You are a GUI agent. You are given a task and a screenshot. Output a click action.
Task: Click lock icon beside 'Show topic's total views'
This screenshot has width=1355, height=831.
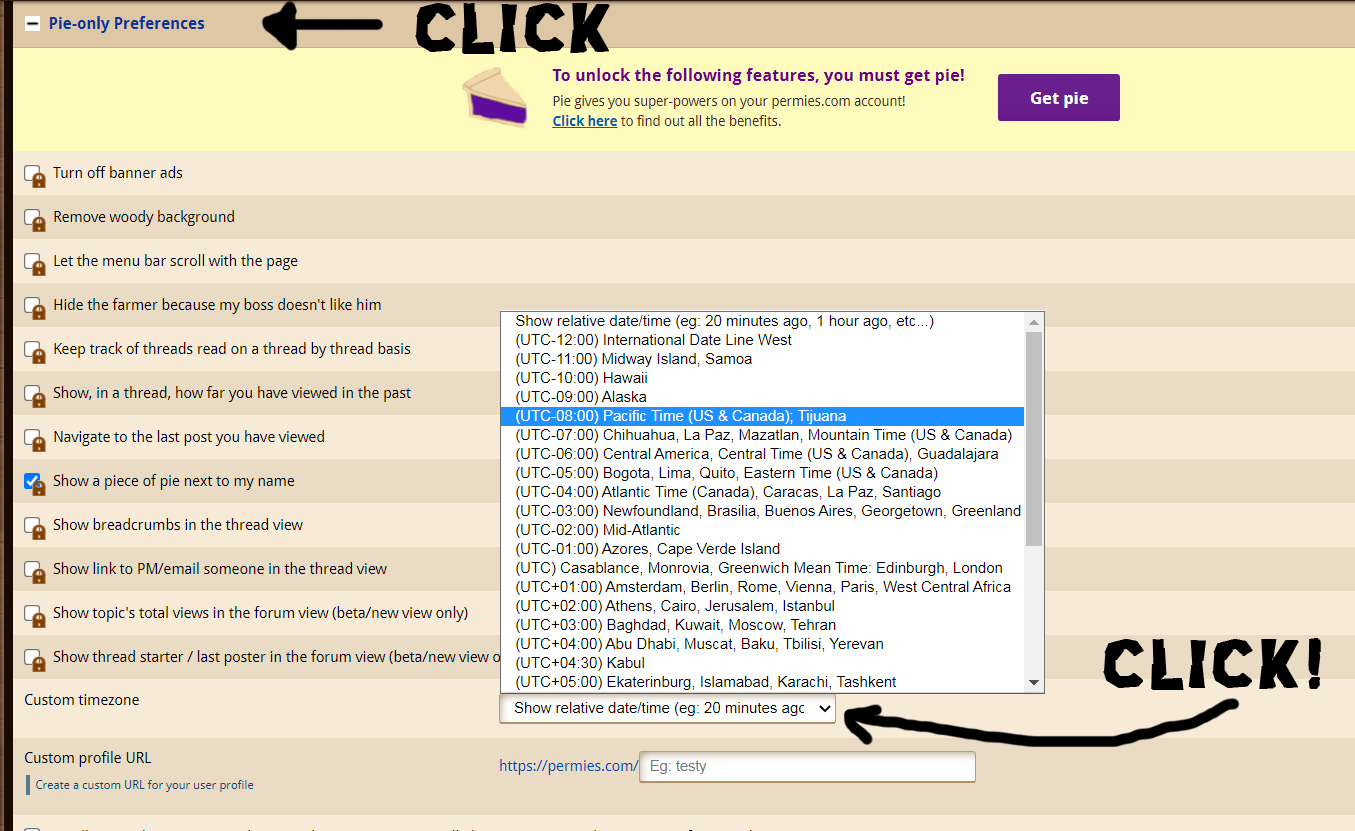[38, 619]
